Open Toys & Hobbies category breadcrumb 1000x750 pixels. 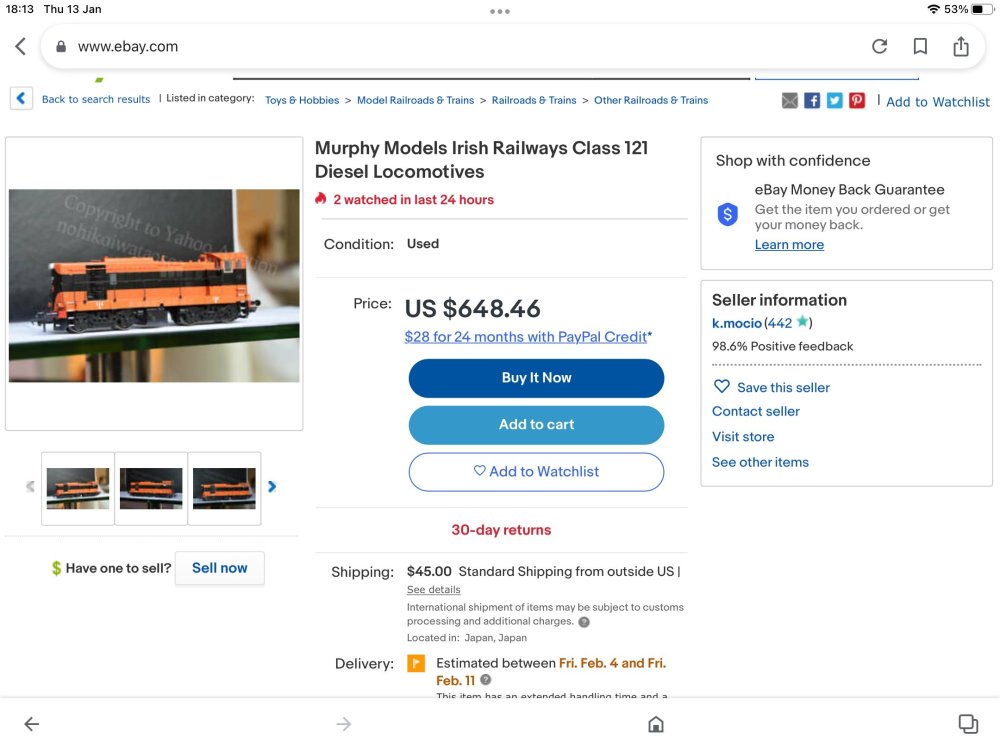(x=302, y=100)
